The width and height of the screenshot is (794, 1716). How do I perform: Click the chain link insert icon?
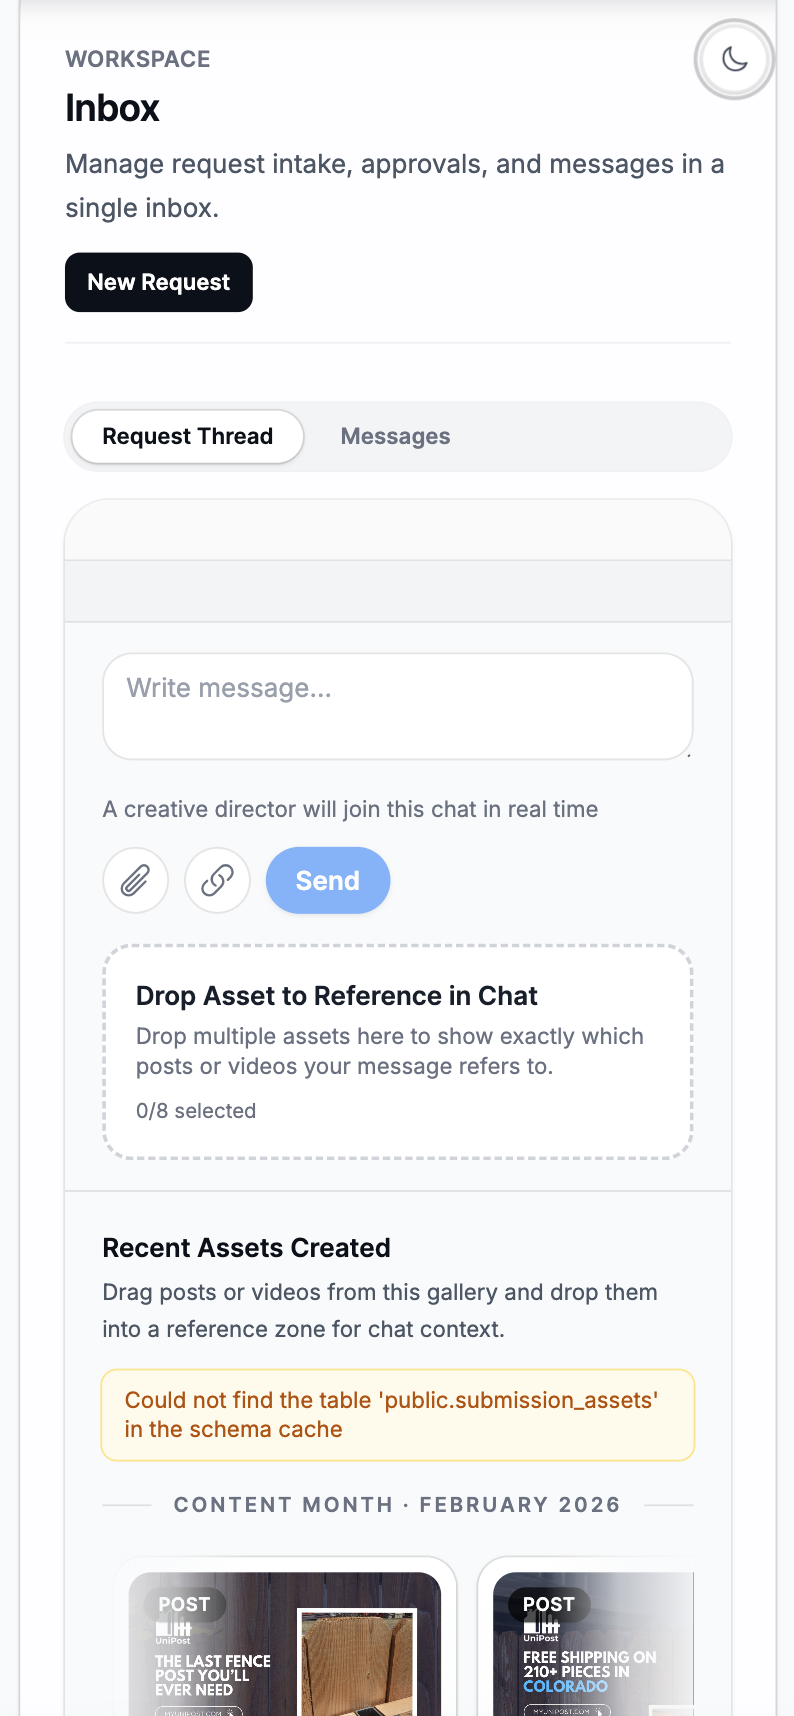tap(217, 880)
